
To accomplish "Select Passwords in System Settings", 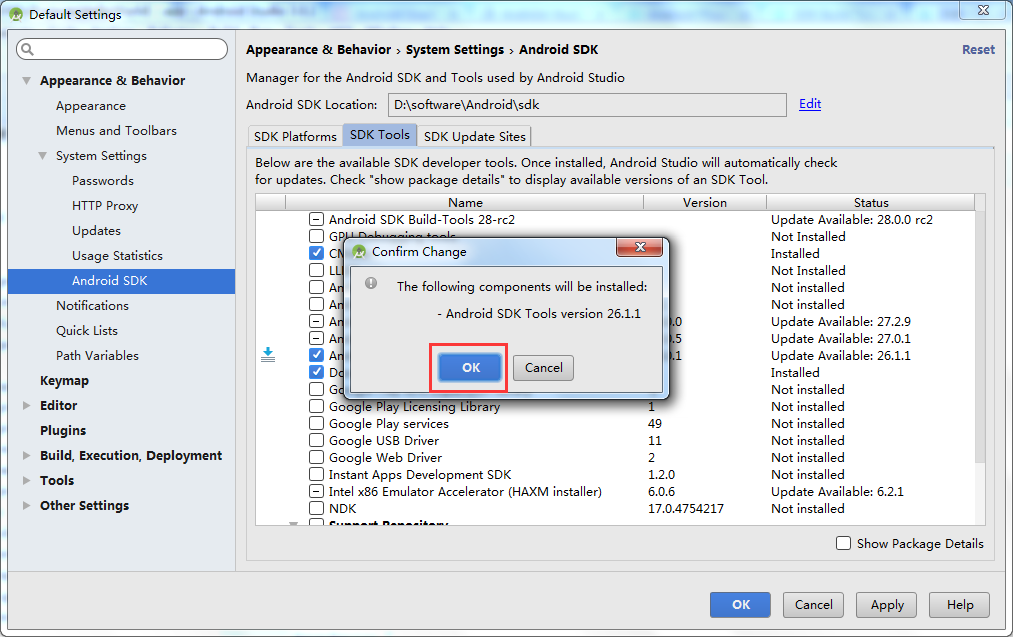I will 103,181.
